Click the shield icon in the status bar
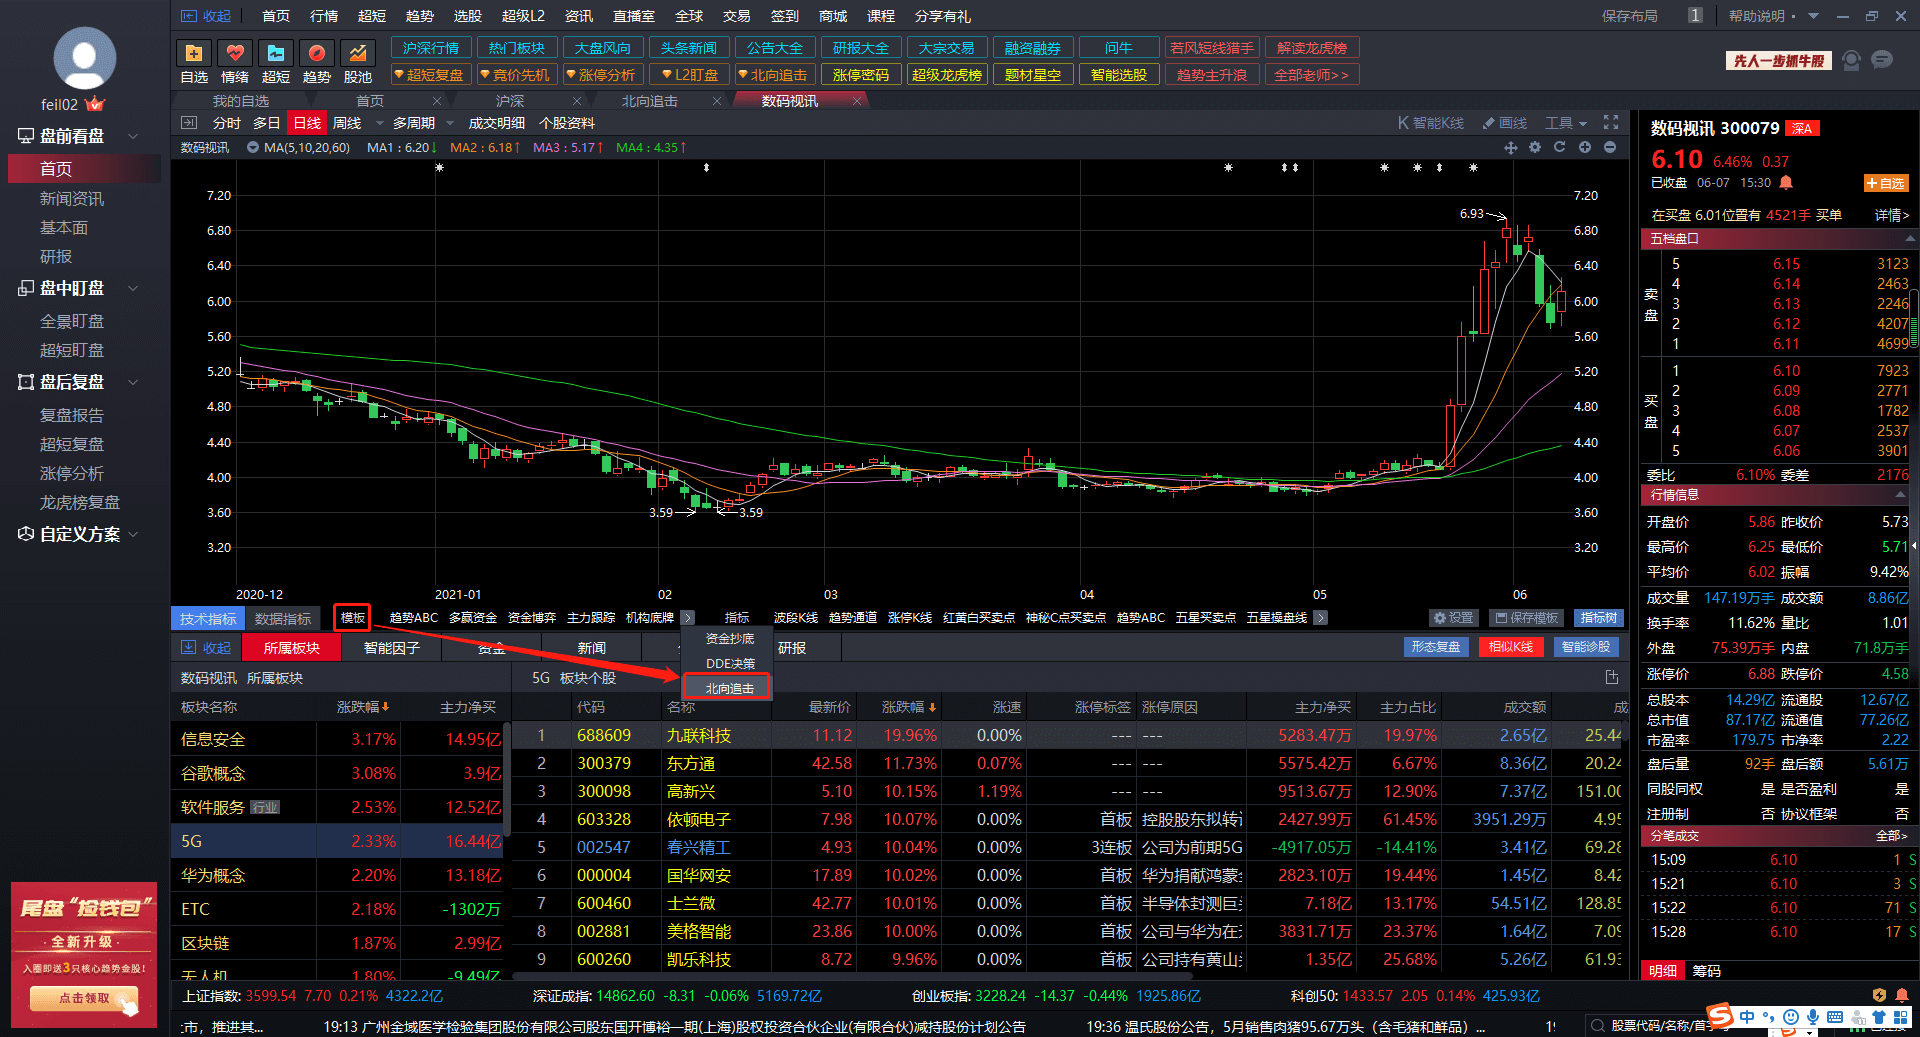Image resolution: width=1920 pixels, height=1037 pixels. (1879, 995)
